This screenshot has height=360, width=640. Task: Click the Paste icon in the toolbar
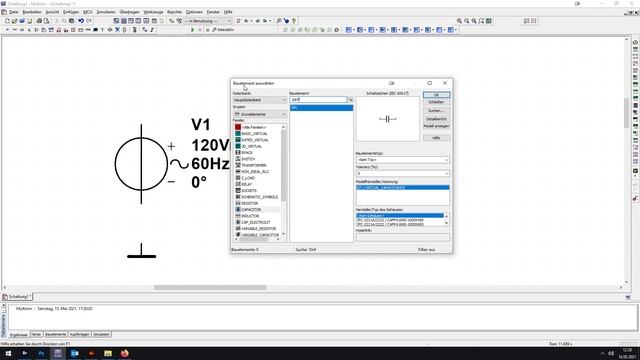(71, 21)
